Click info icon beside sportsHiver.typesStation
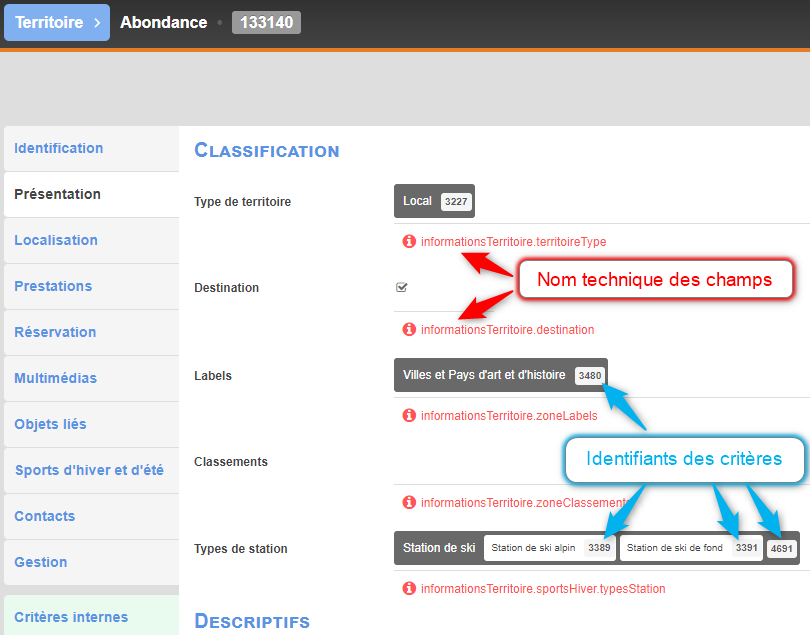Image resolution: width=810 pixels, height=635 pixels. coord(409,588)
